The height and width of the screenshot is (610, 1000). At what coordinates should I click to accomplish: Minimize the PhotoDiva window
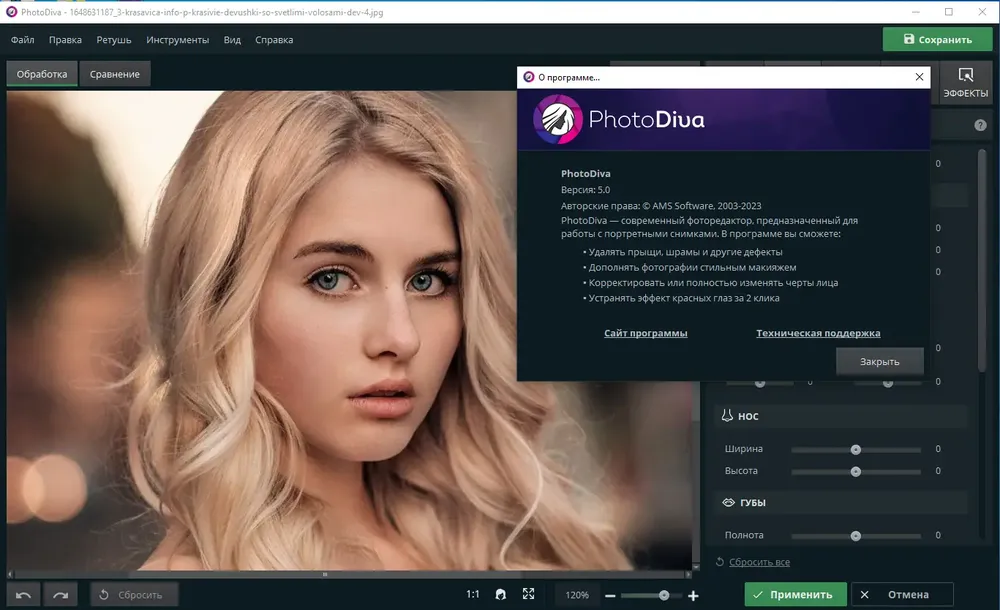[x=916, y=11]
